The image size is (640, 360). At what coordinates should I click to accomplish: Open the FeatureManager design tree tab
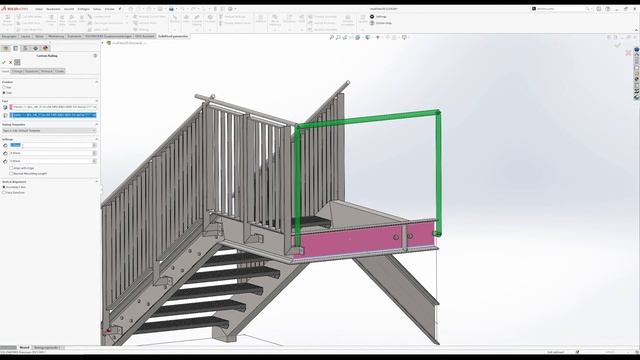(6, 49)
